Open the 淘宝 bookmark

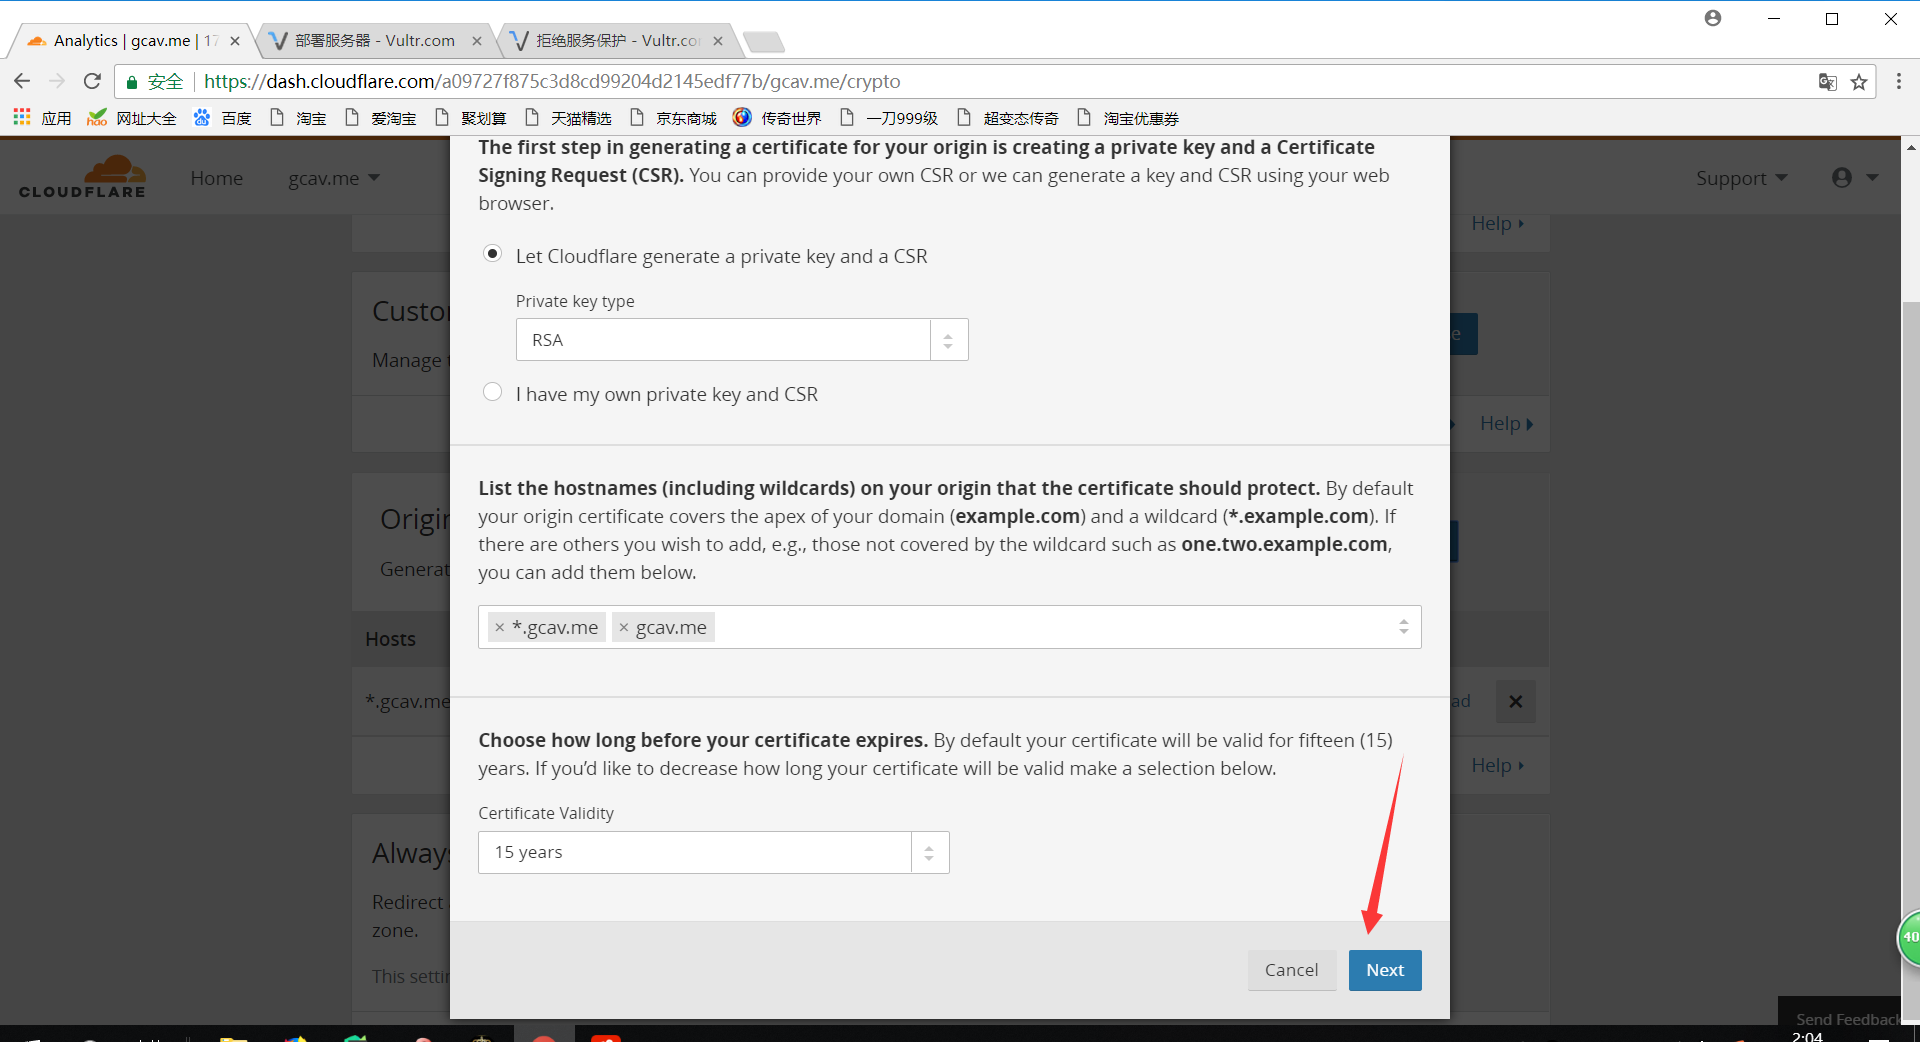298,118
